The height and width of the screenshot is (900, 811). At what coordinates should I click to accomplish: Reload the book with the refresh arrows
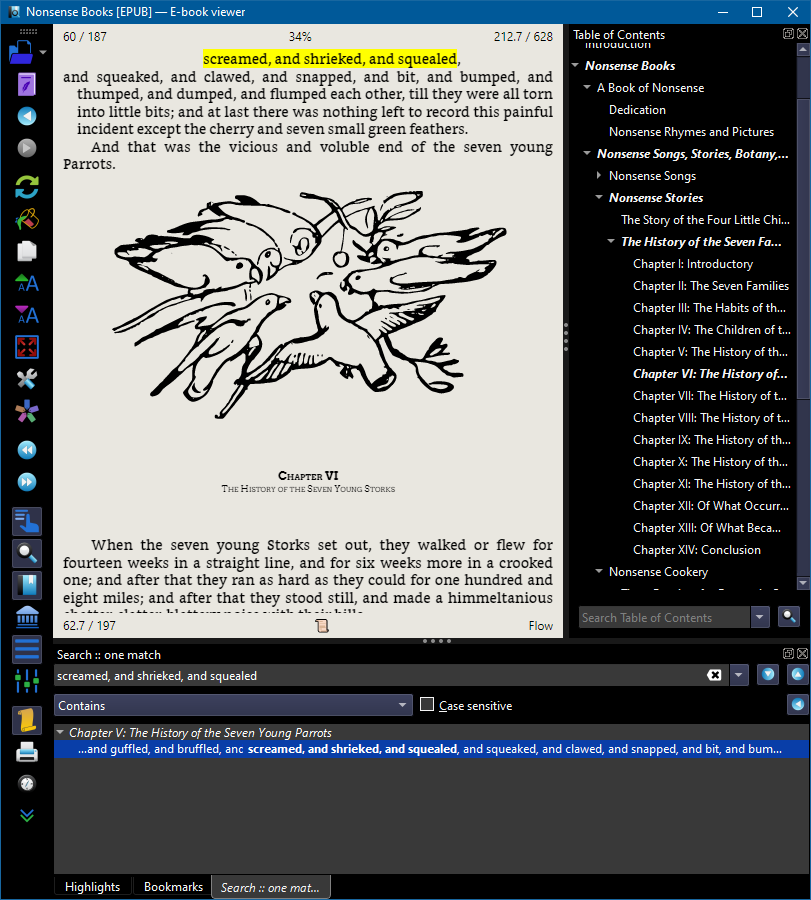pos(26,187)
